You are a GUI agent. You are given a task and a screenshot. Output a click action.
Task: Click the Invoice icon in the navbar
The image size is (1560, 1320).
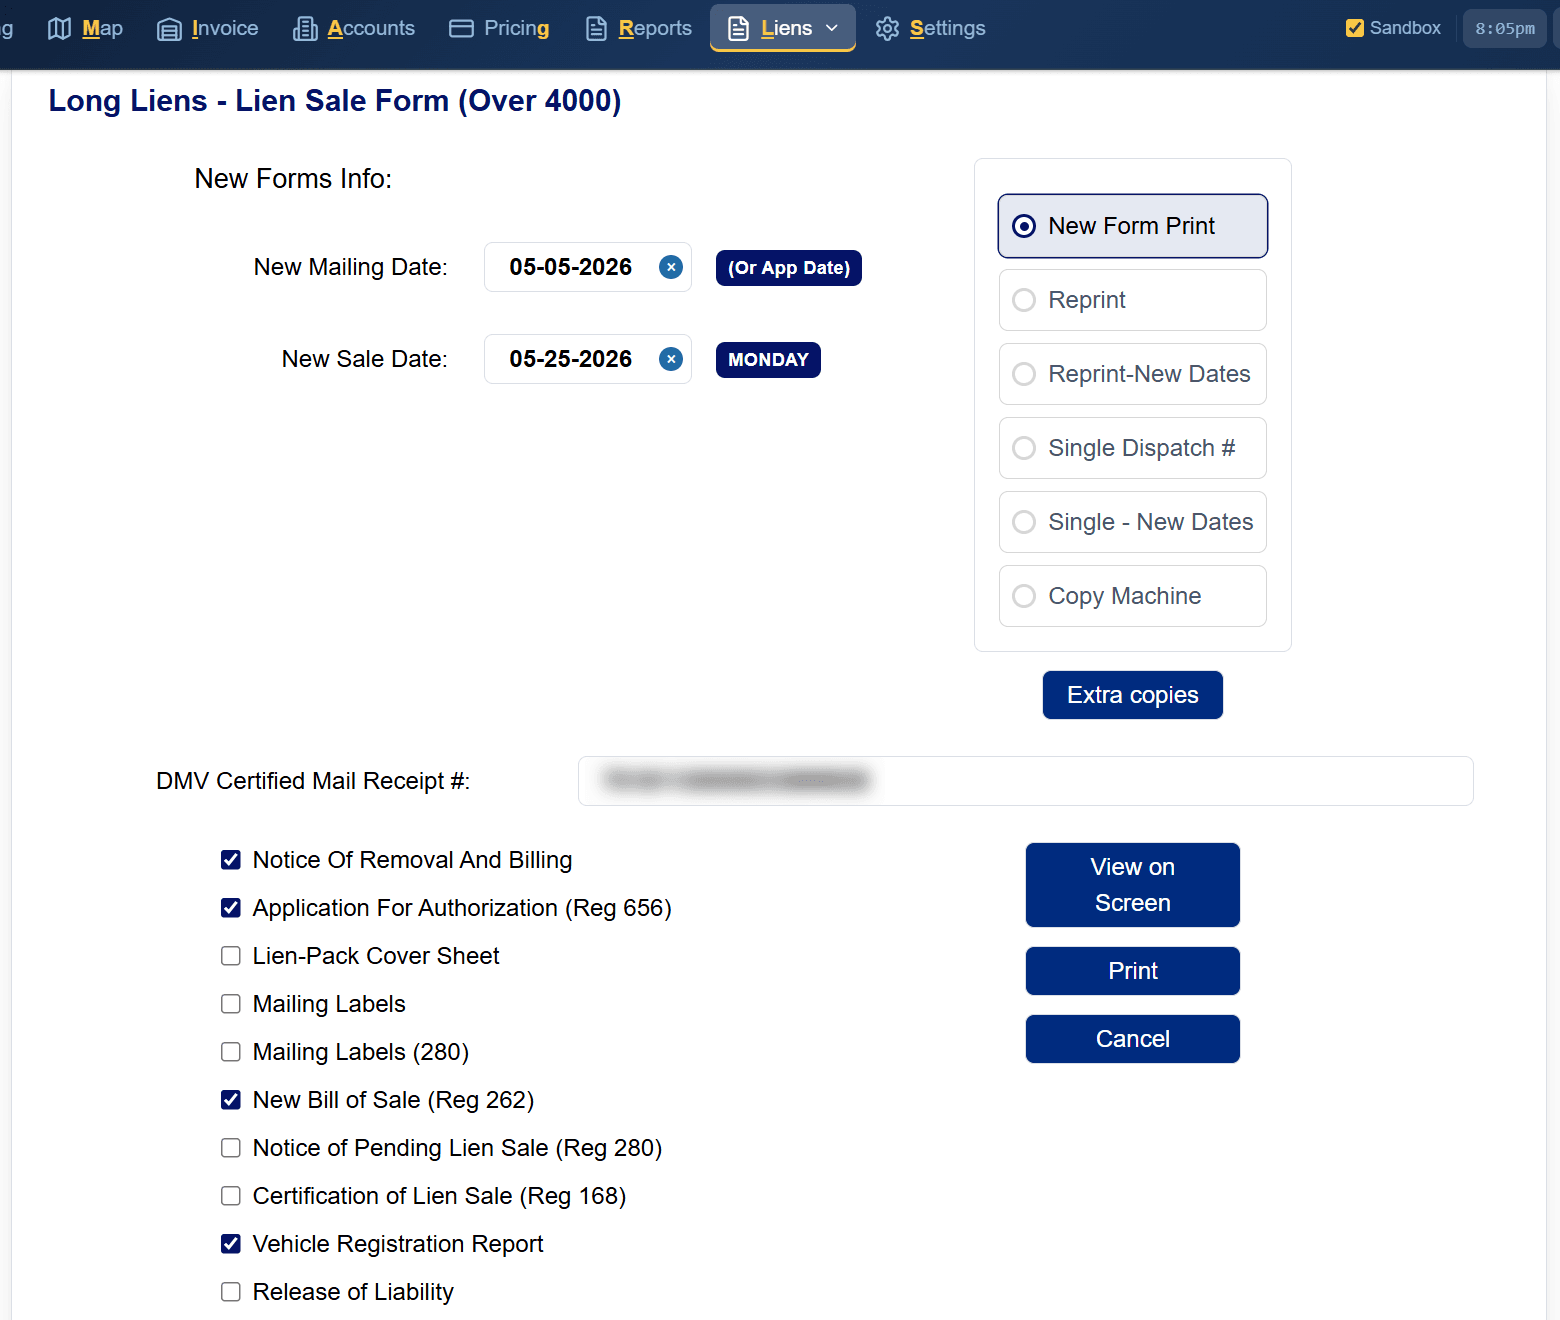pos(169,29)
